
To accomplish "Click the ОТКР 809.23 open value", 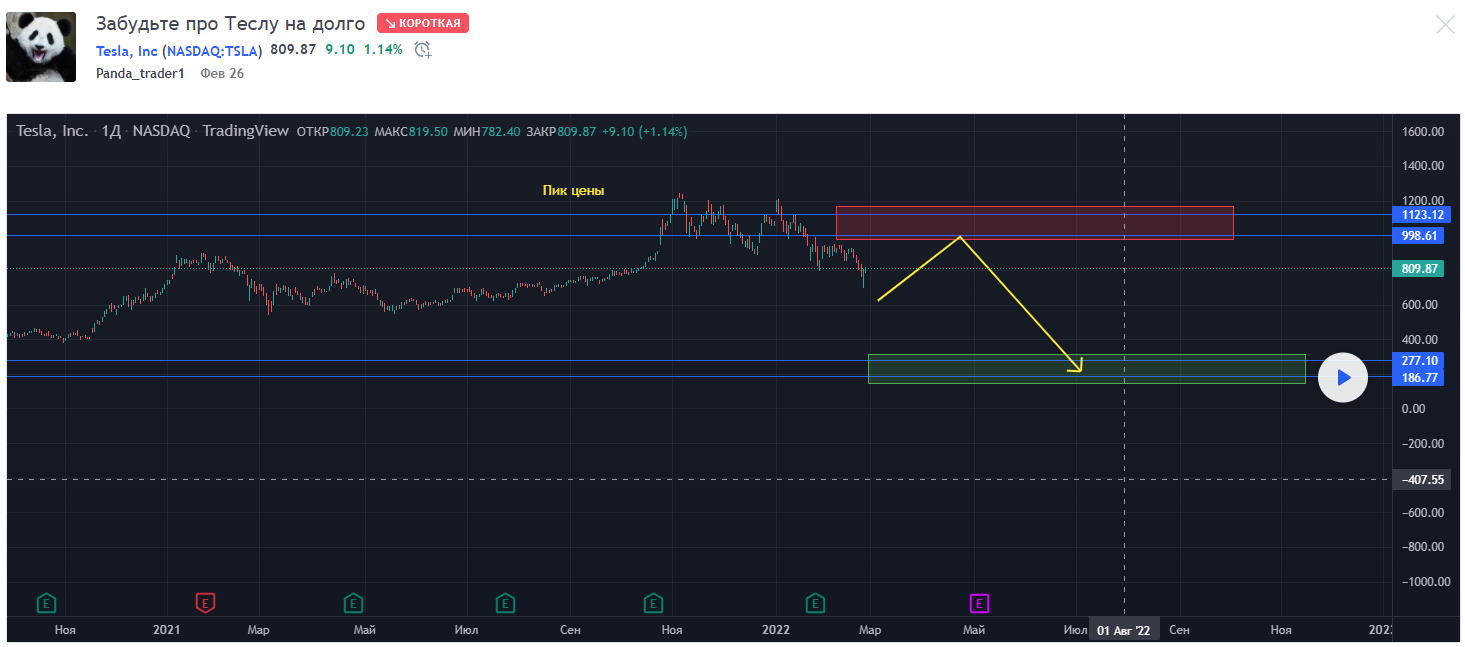I will (333, 131).
